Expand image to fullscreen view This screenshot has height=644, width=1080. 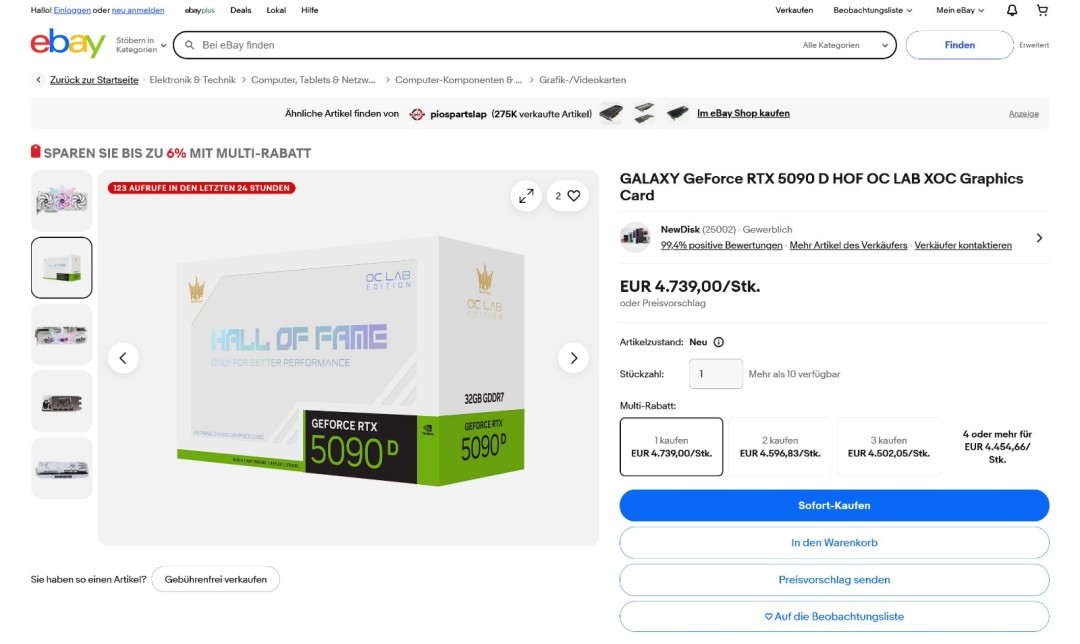click(526, 196)
